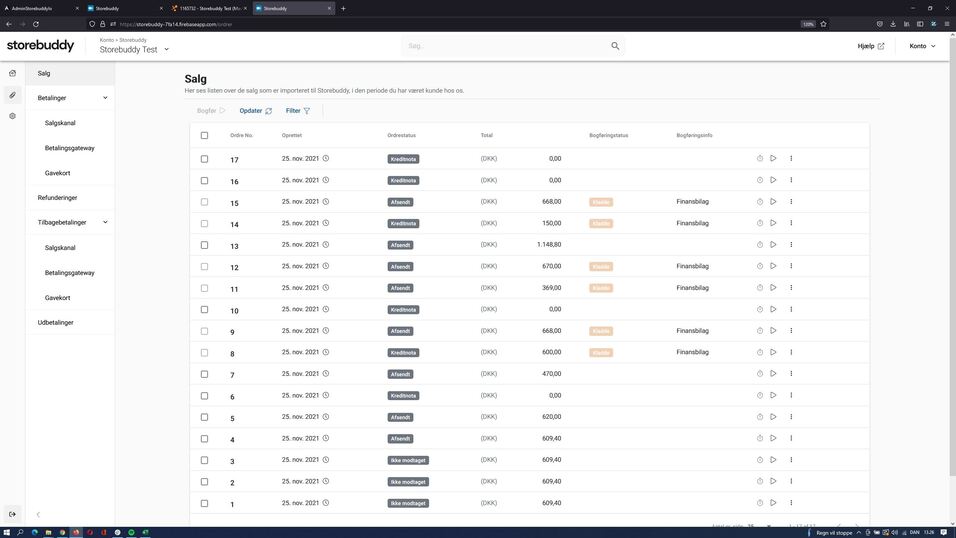The width and height of the screenshot is (956, 538).
Task: Tick the checkbox for order 8
Action: point(204,353)
